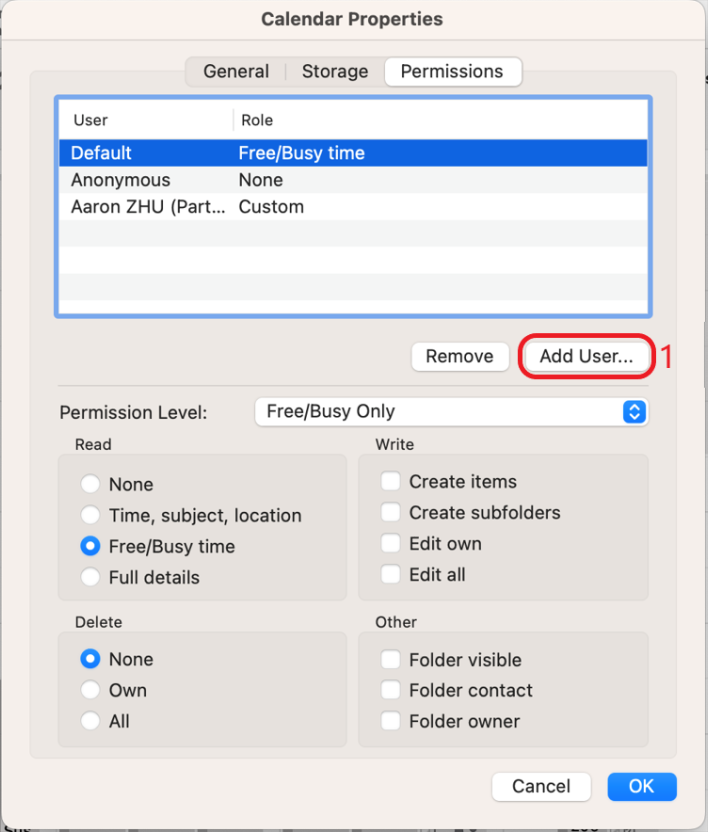
Task: Tick the Create subfolders checkbox
Action: click(391, 513)
